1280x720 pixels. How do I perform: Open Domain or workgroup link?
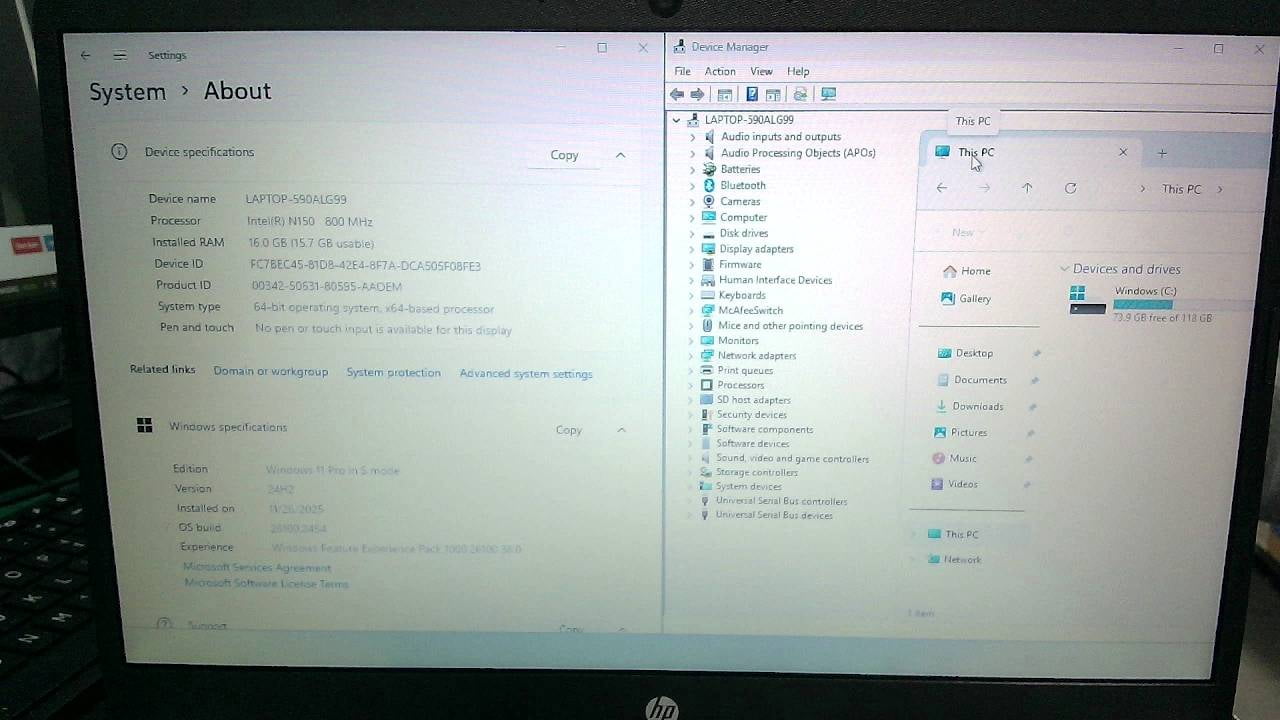[270, 371]
